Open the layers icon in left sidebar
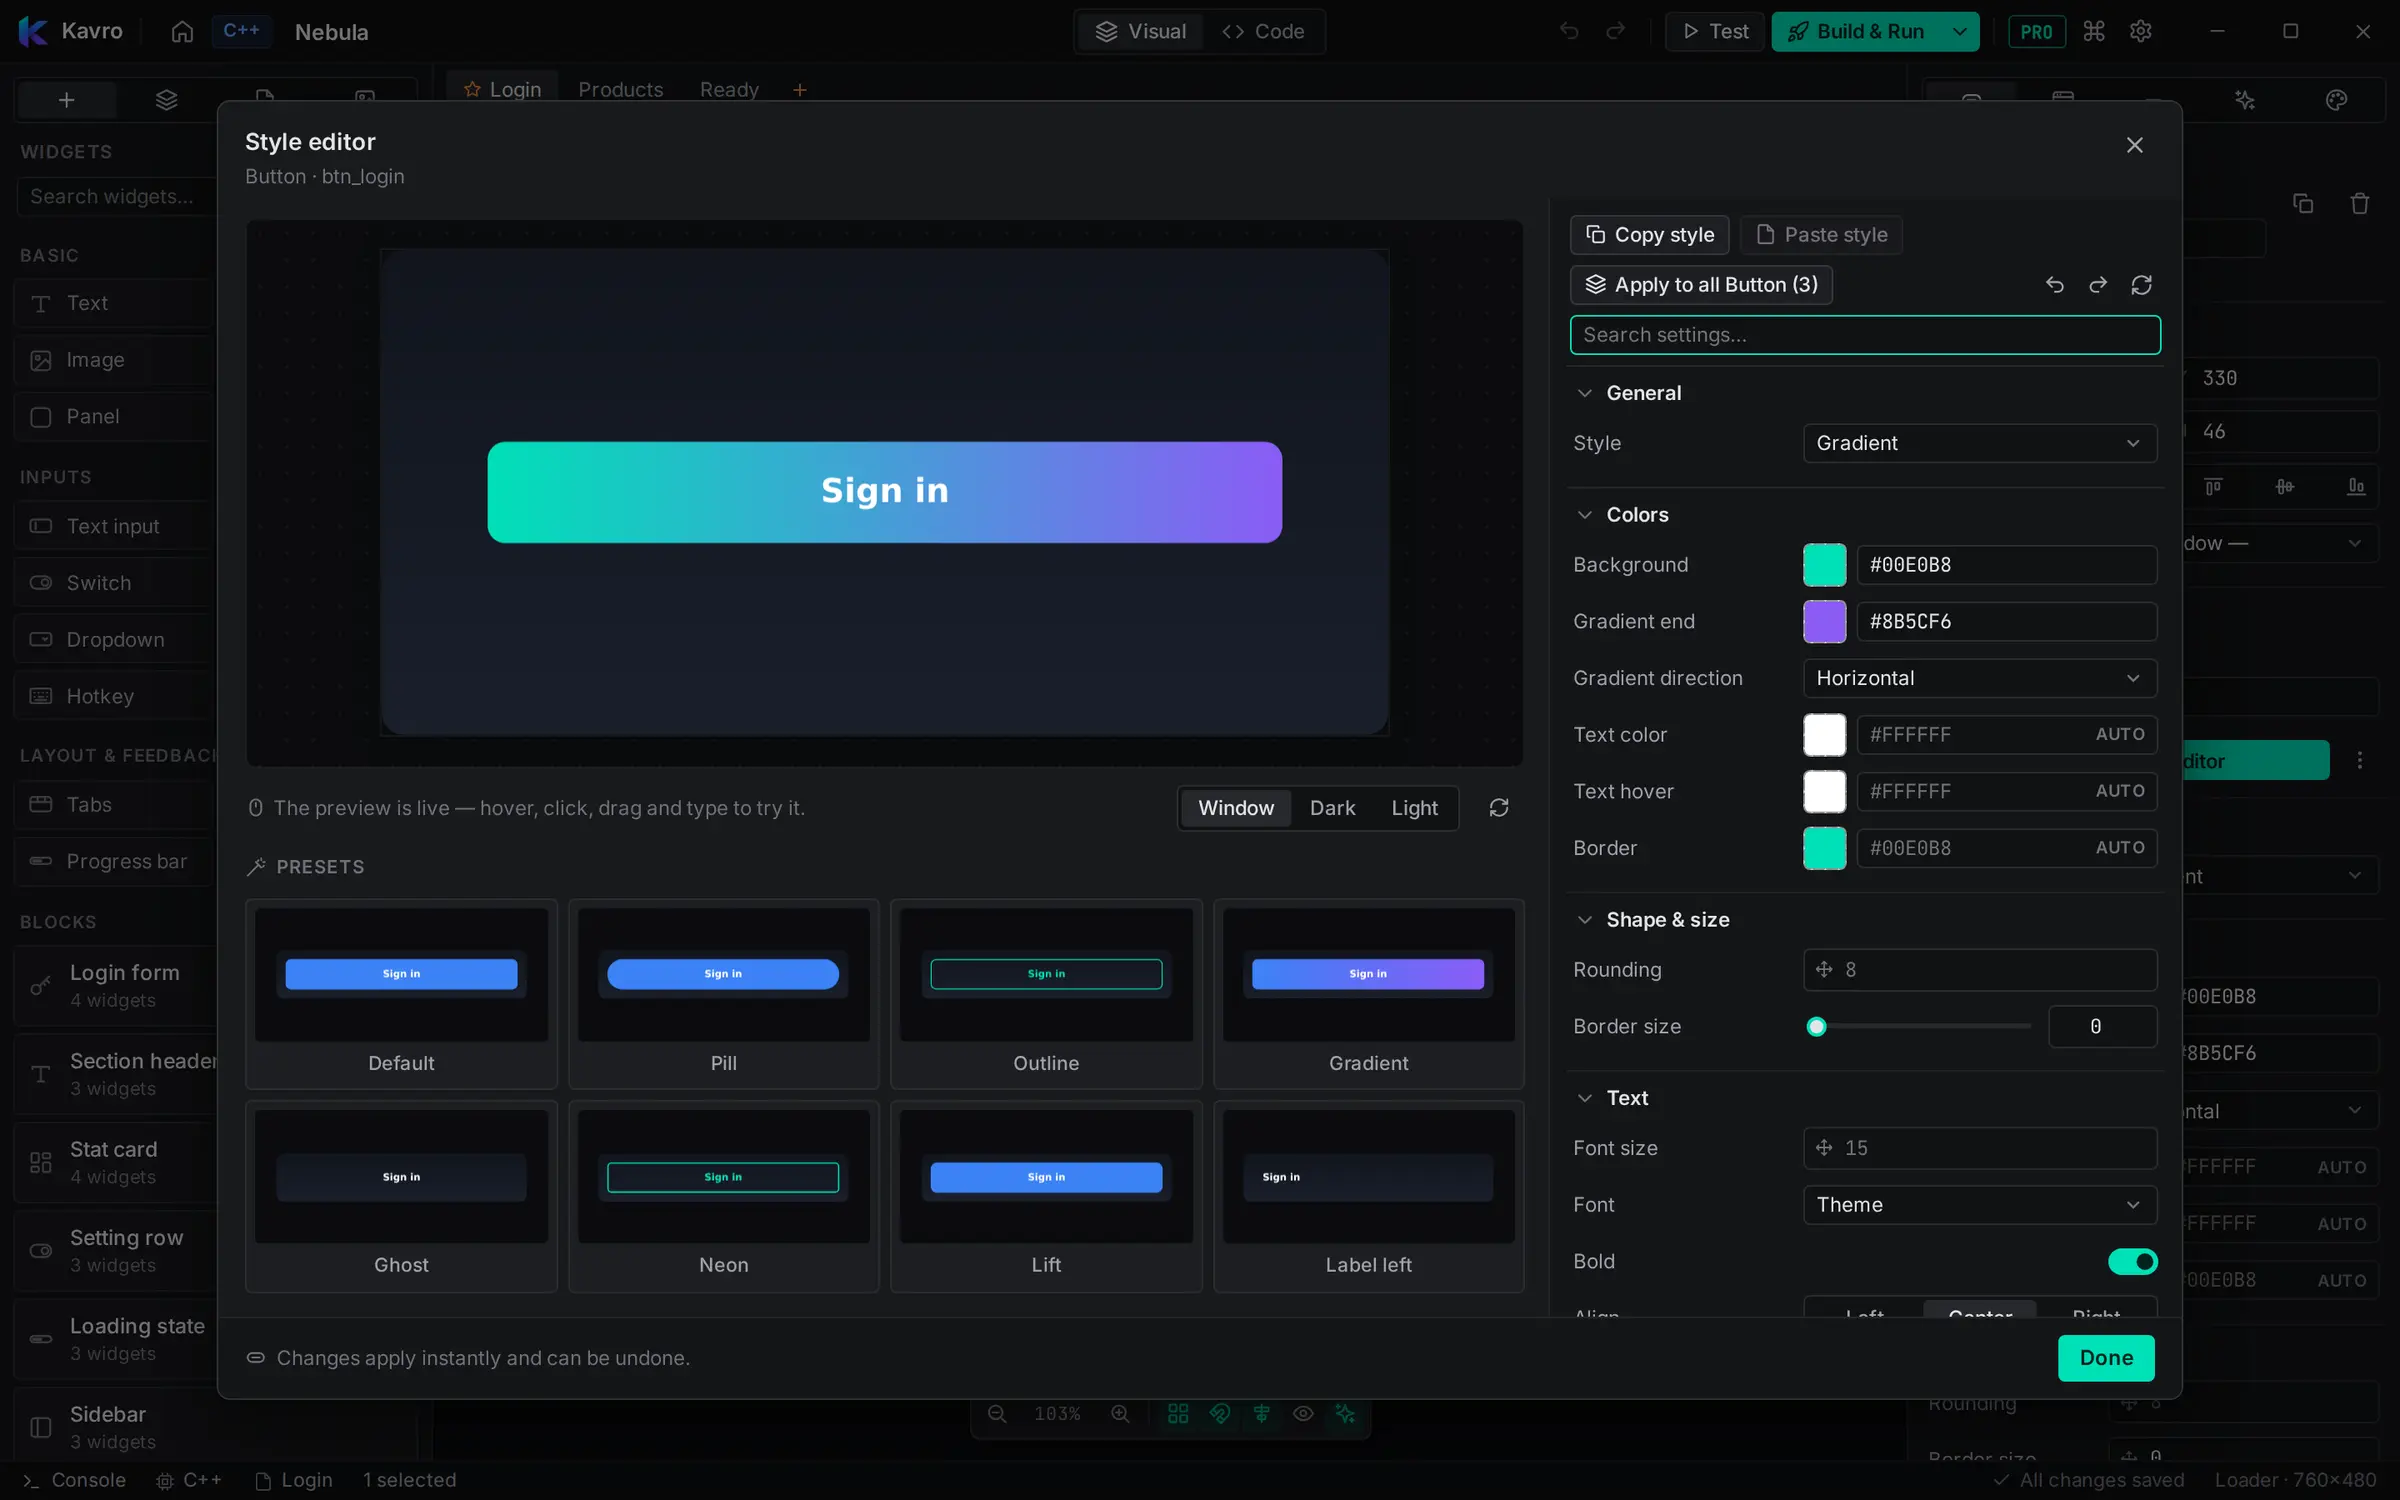The width and height of the screenshot is (2400, 1500). pos(166,100)
